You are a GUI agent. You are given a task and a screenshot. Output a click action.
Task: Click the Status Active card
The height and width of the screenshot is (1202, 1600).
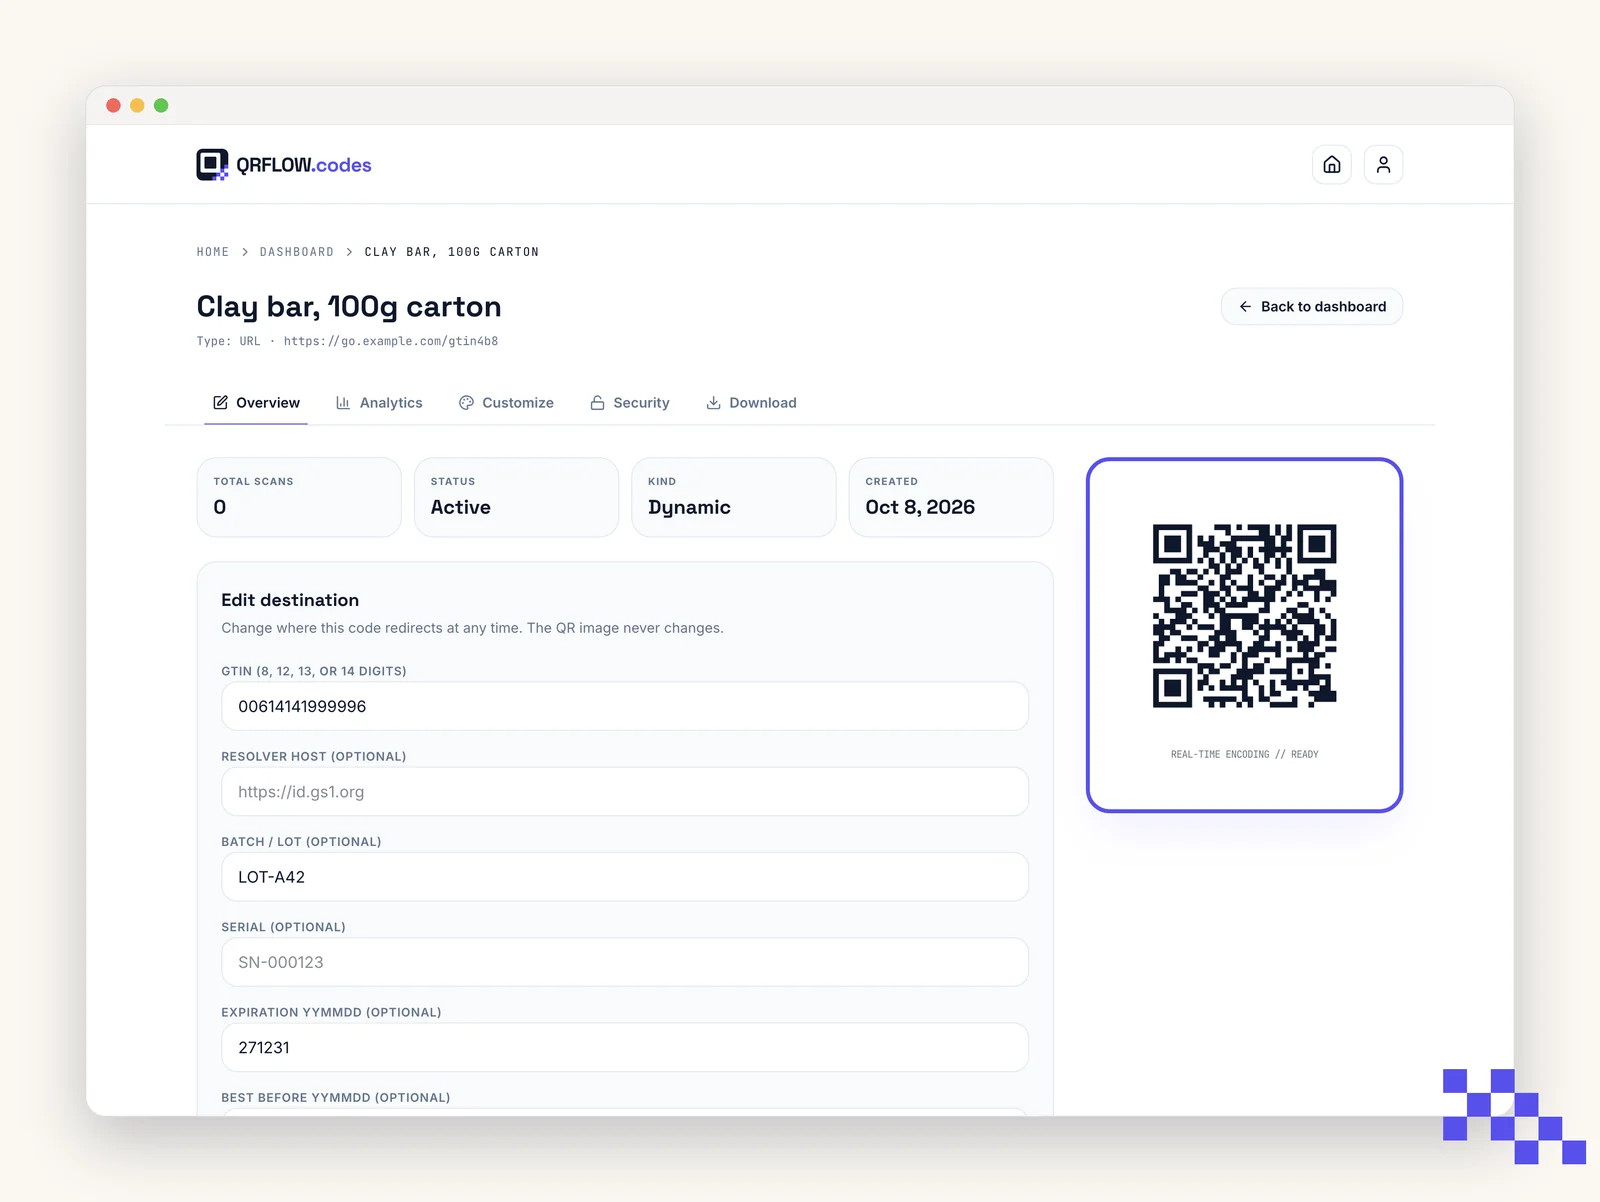point(516,497)
